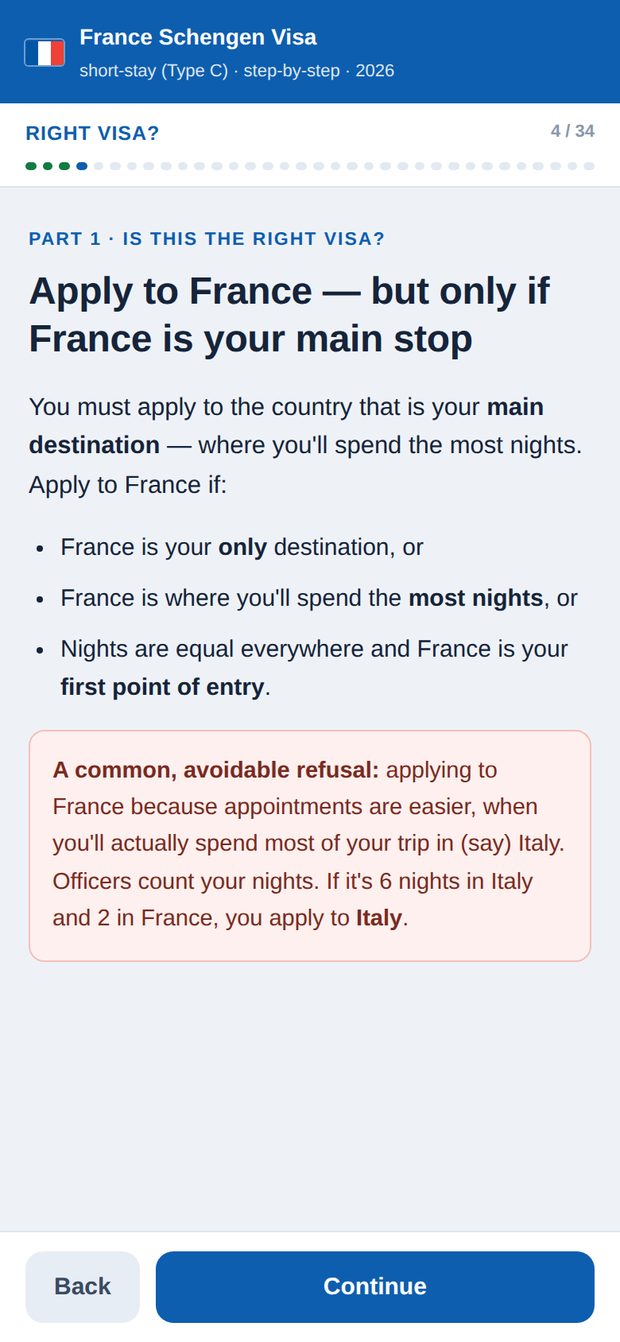This screenshot has width=620, height=1342.
Task: Click the short-stay (Type C) subtitle
Action: [154, 71]
